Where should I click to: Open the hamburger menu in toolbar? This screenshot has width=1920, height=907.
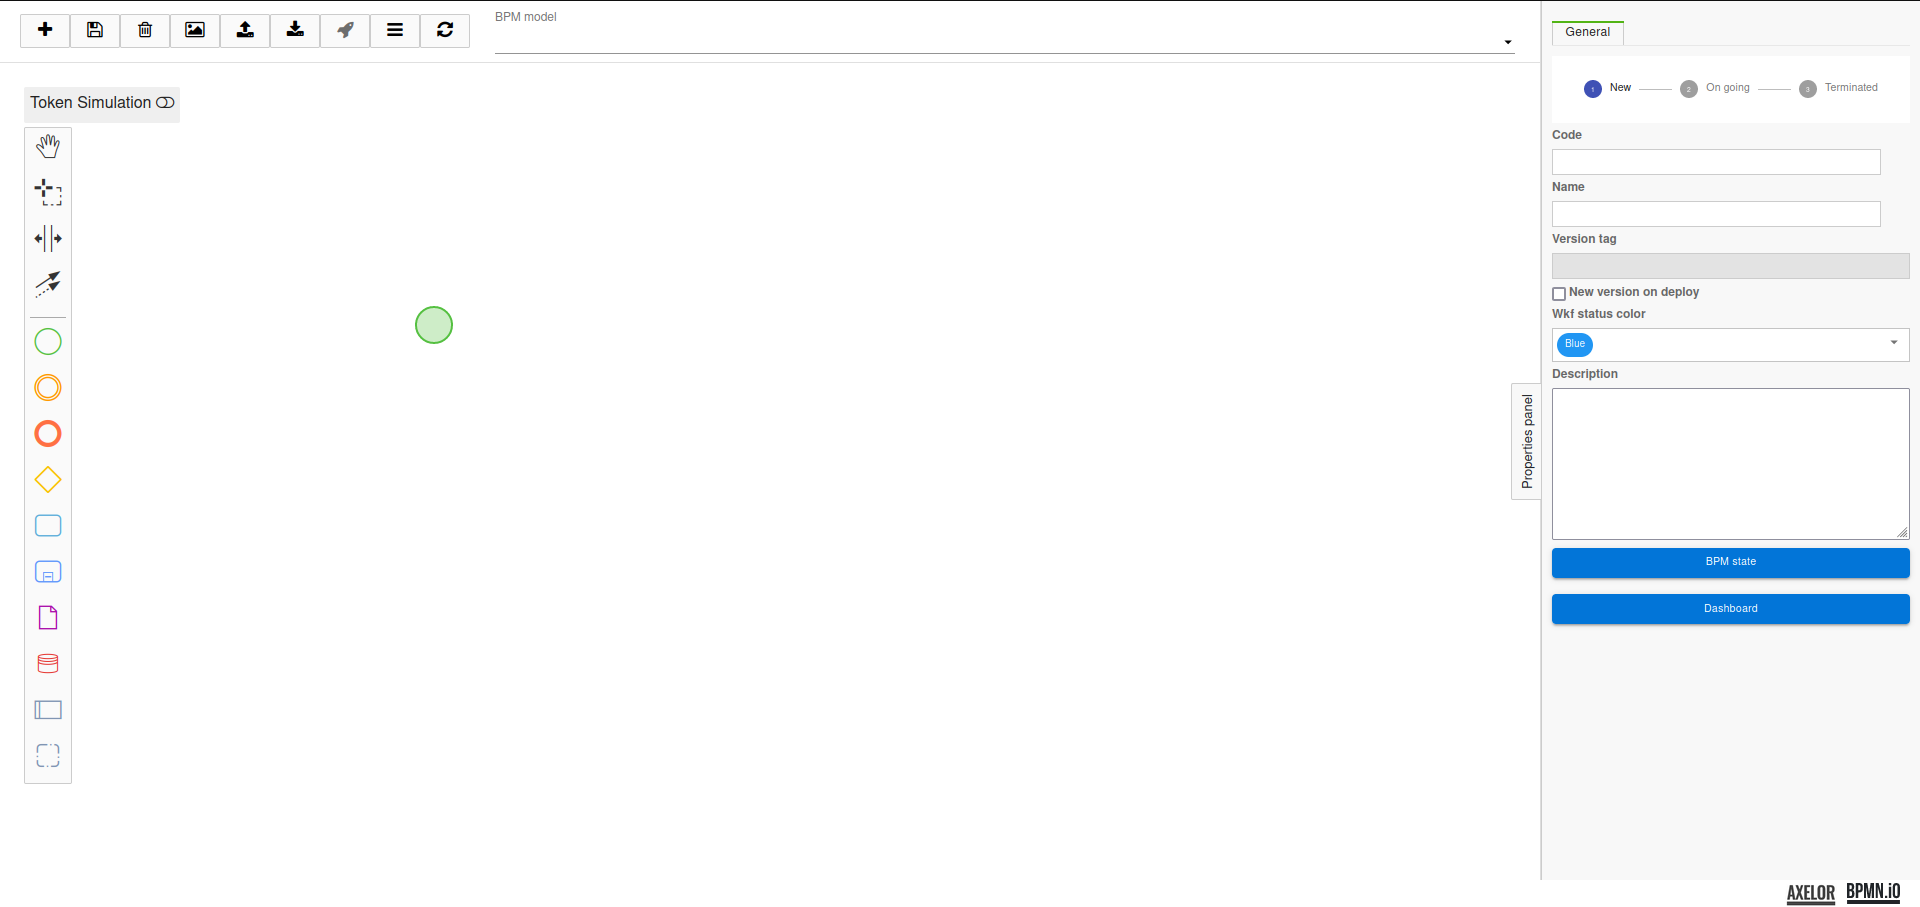[x=395, y=30]
